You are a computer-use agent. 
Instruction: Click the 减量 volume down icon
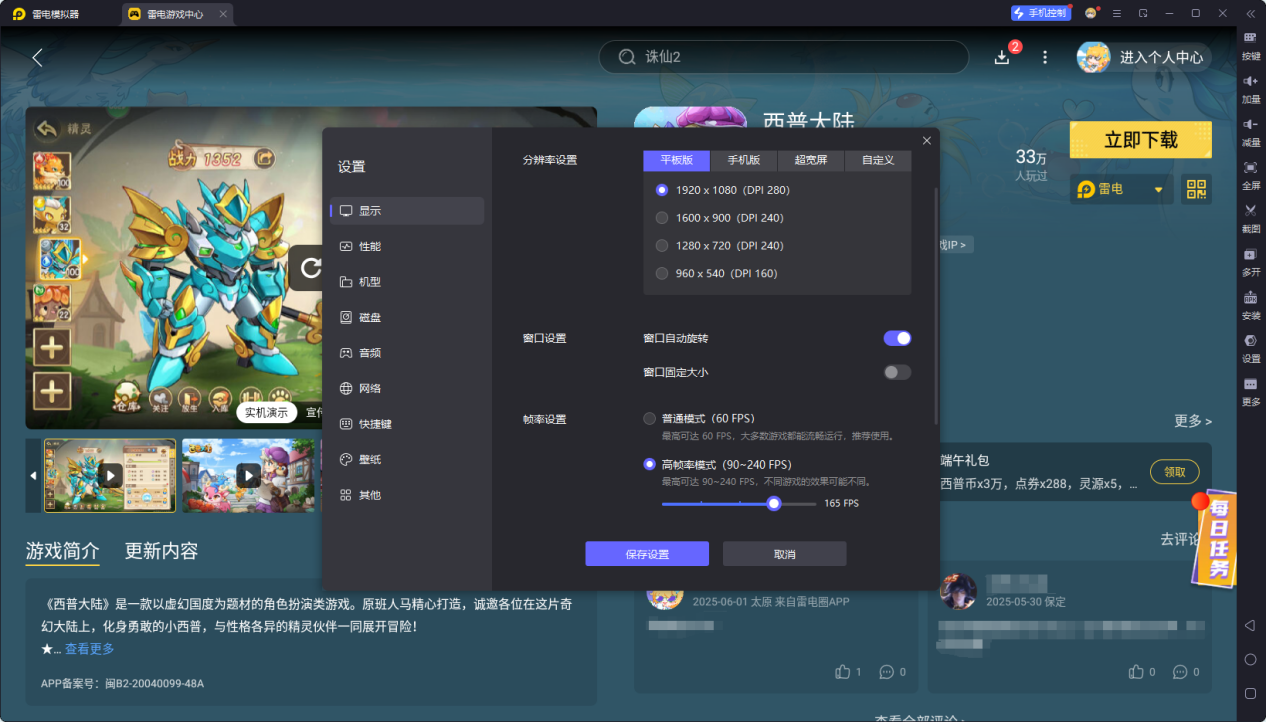pyautogui.click(x=1250, y=124)
